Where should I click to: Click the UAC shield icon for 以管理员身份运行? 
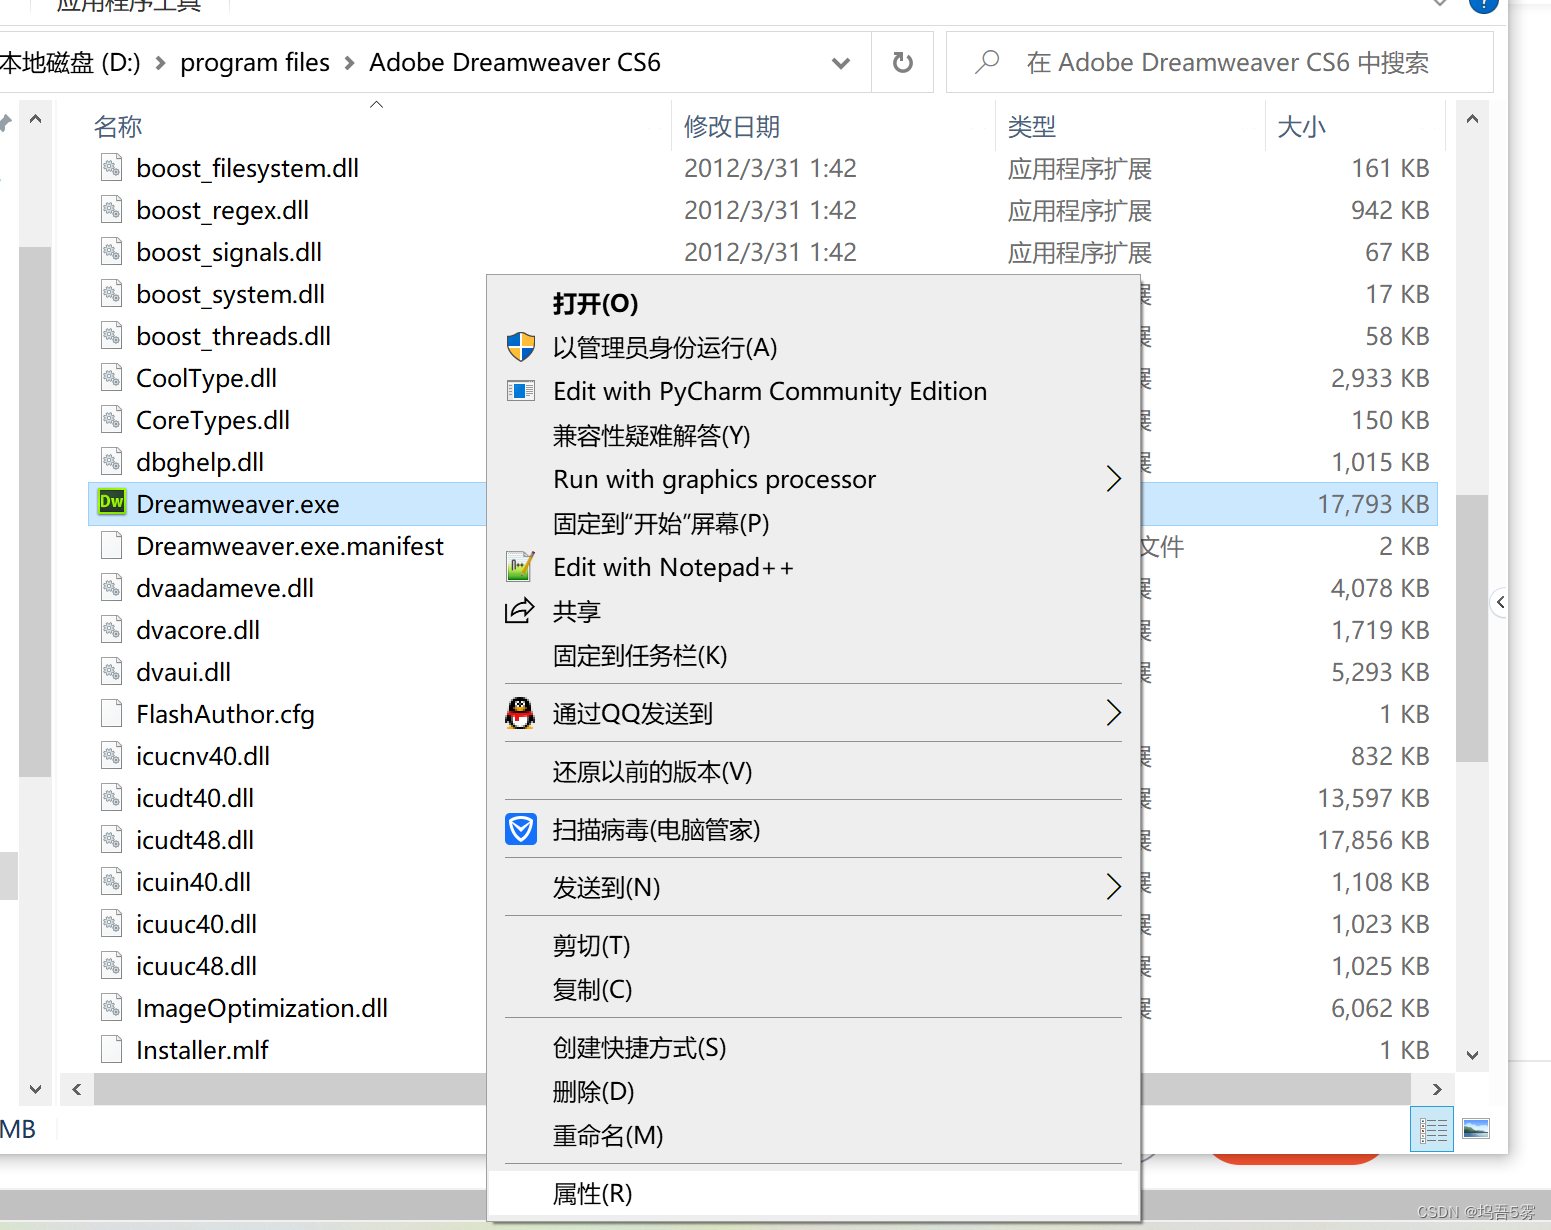coord(520,346)
